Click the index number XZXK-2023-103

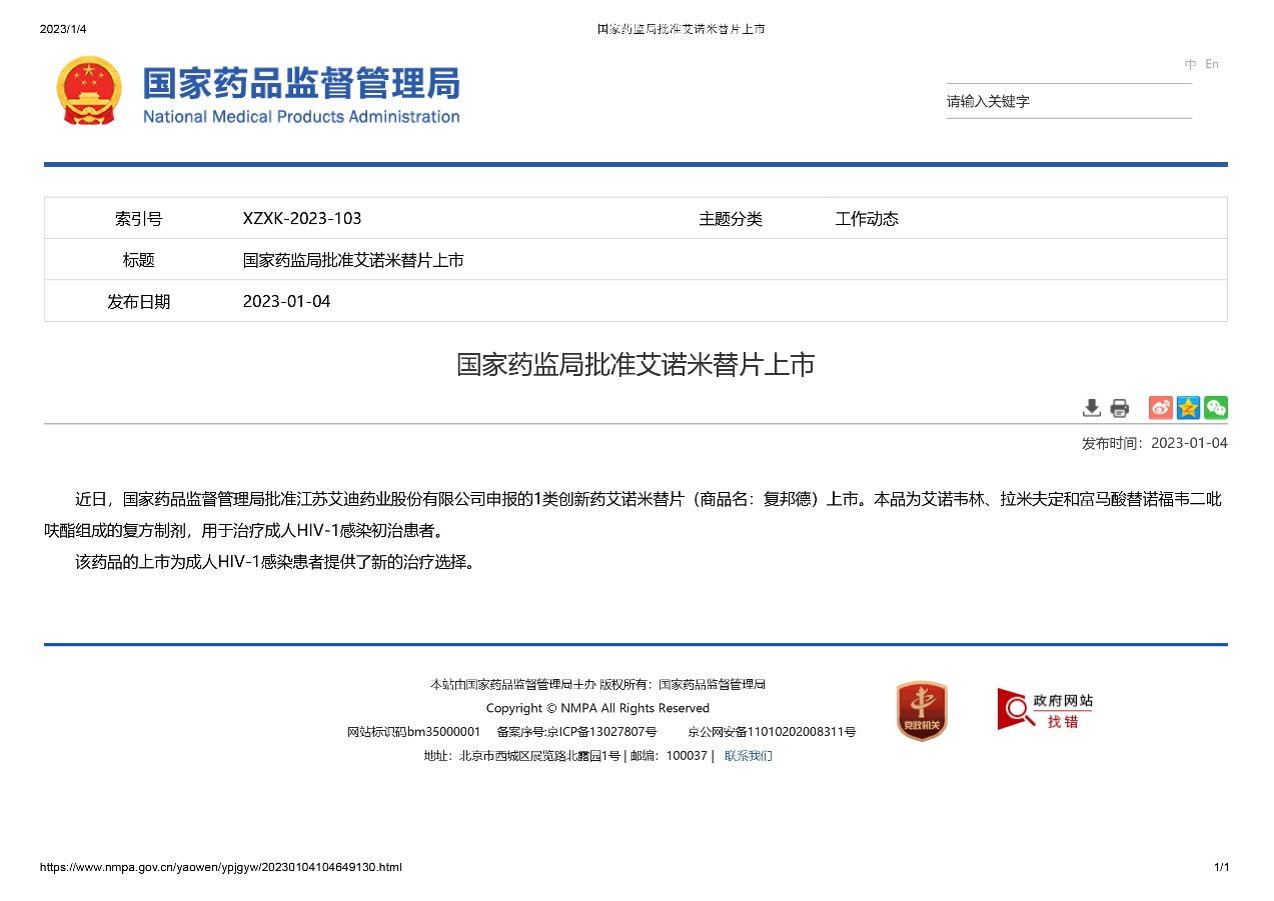coord(302,218)
